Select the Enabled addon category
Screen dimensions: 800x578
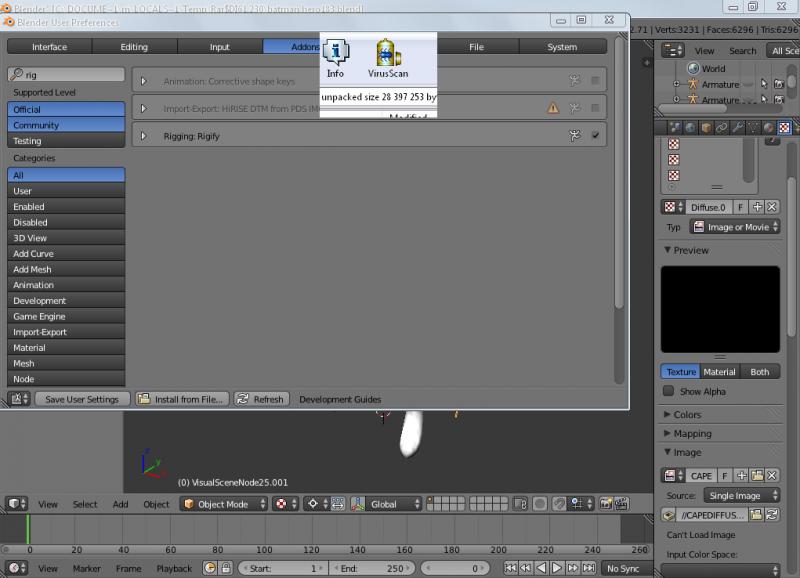point(66,207)
